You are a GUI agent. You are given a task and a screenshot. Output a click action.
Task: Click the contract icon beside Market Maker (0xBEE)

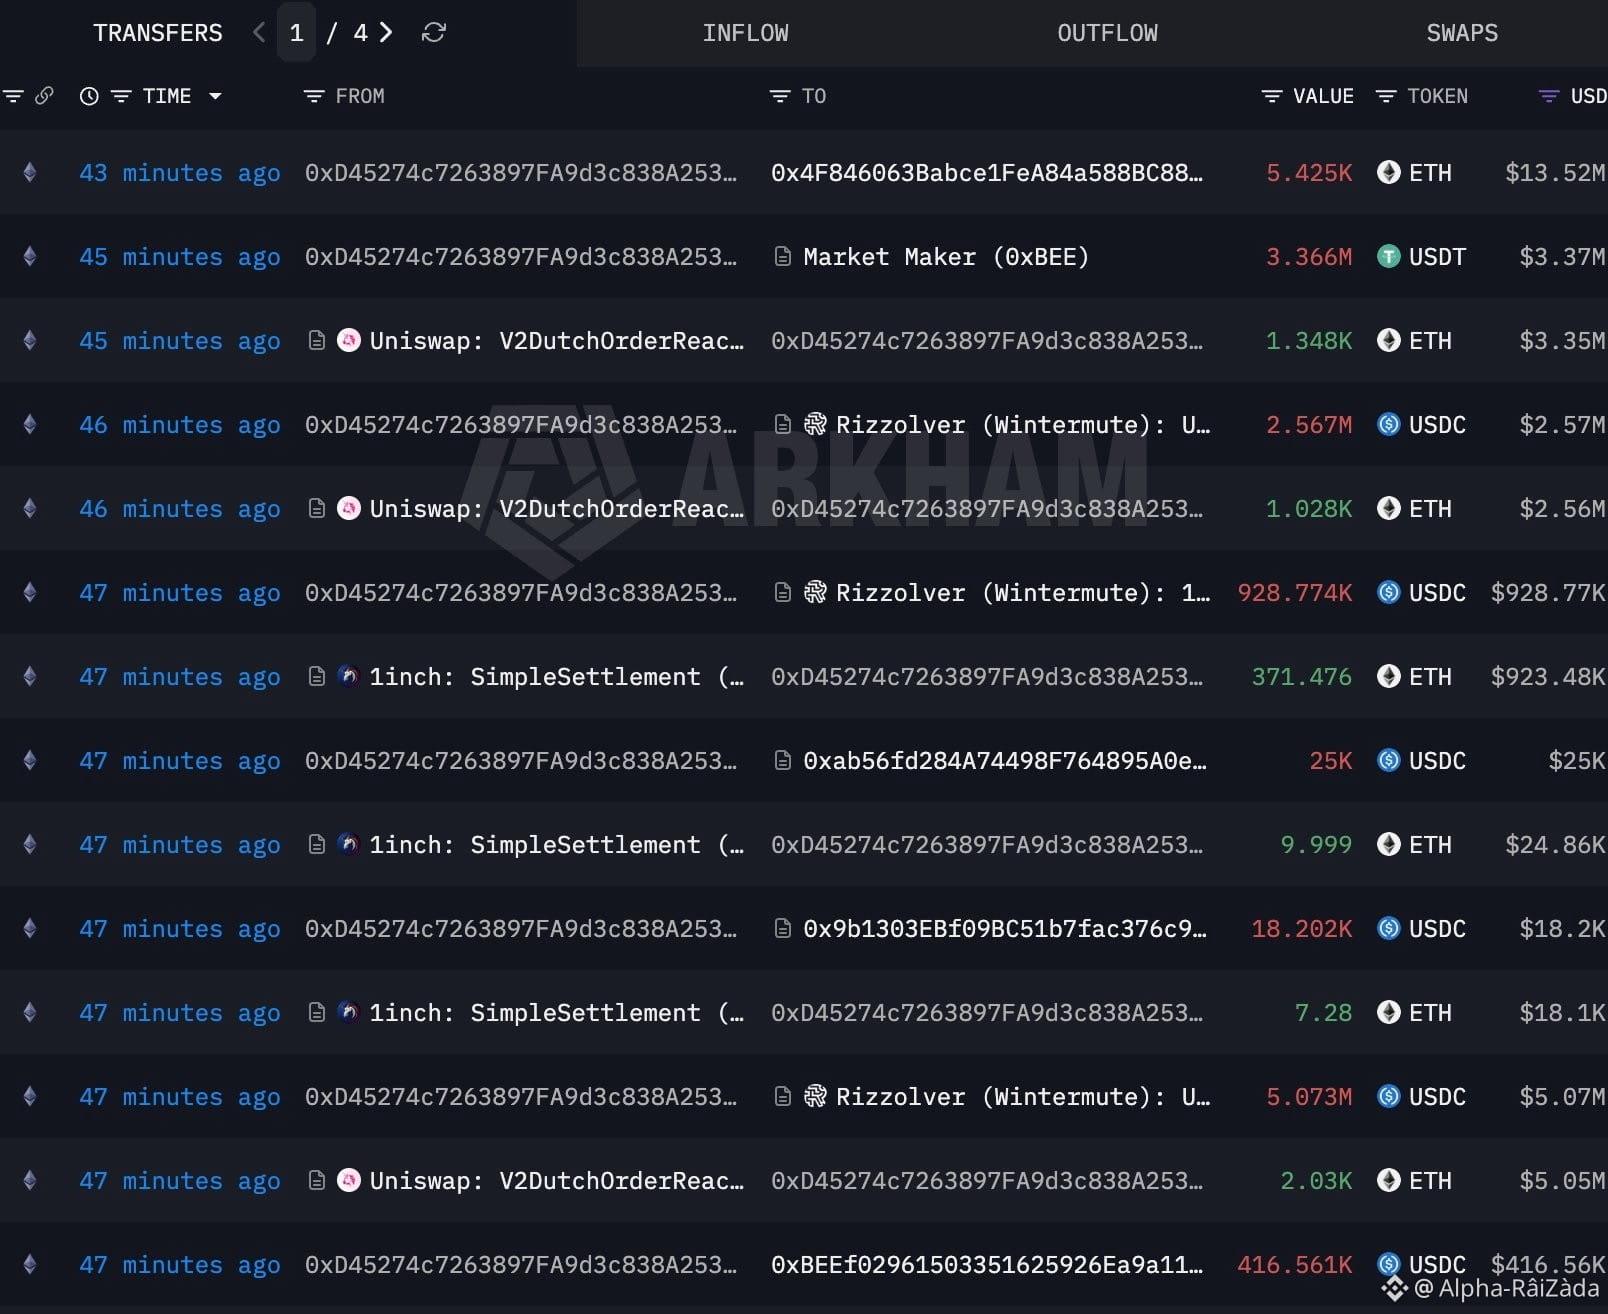coord(783,256)
